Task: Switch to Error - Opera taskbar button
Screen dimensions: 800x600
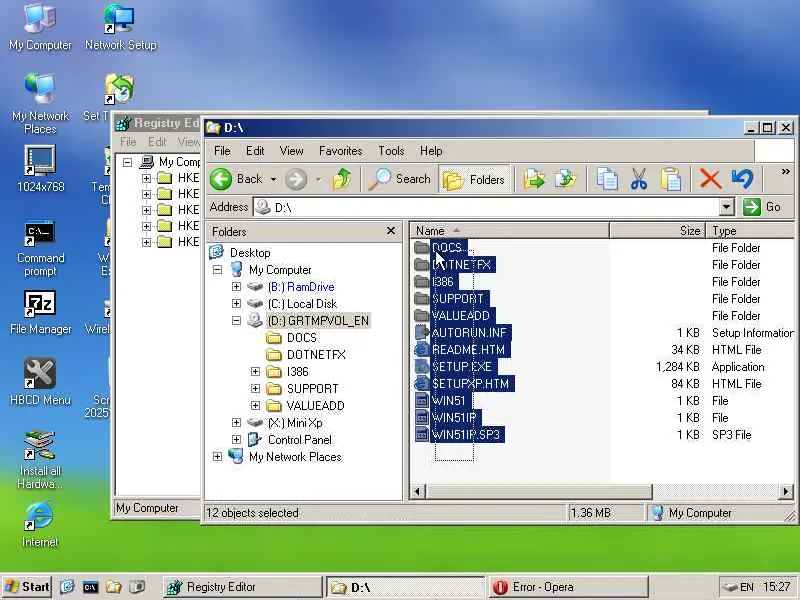Action: point(568,587)
